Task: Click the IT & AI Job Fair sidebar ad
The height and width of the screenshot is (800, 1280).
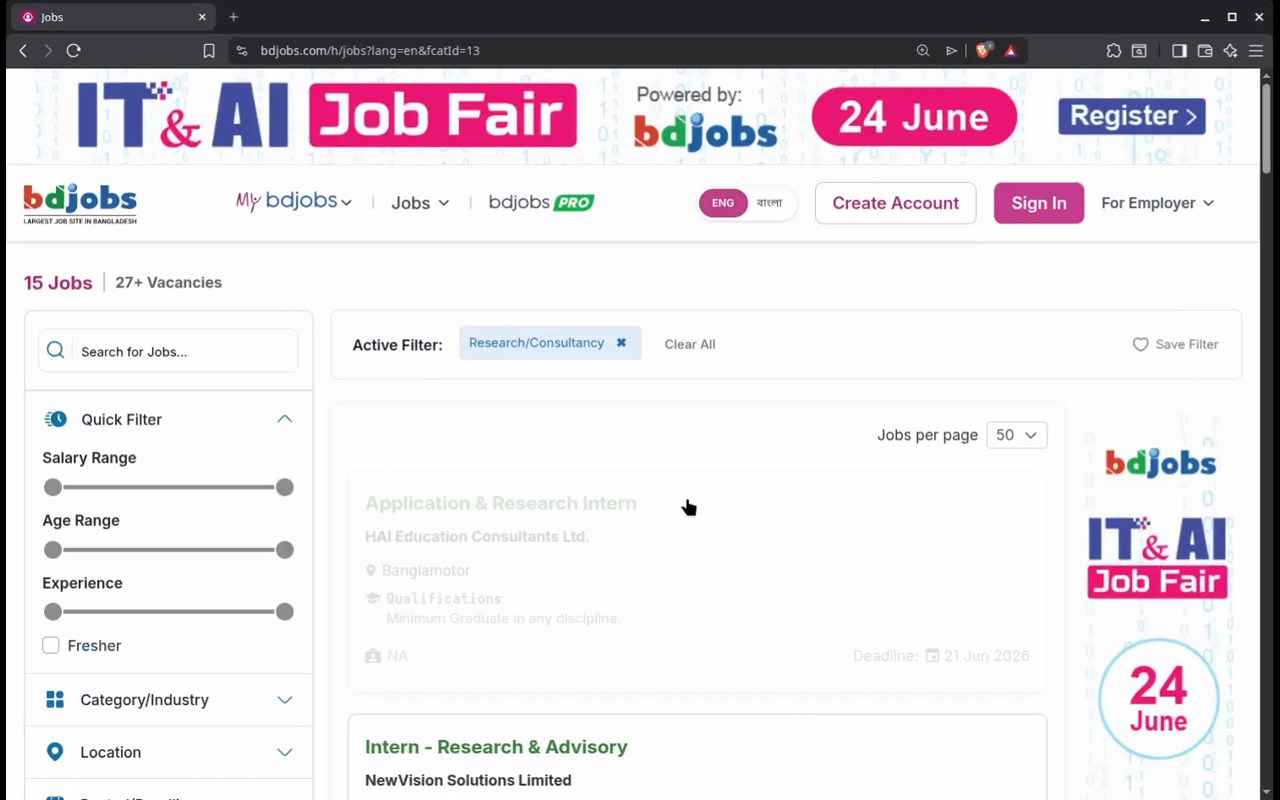Action: [x=1159, y=602]
